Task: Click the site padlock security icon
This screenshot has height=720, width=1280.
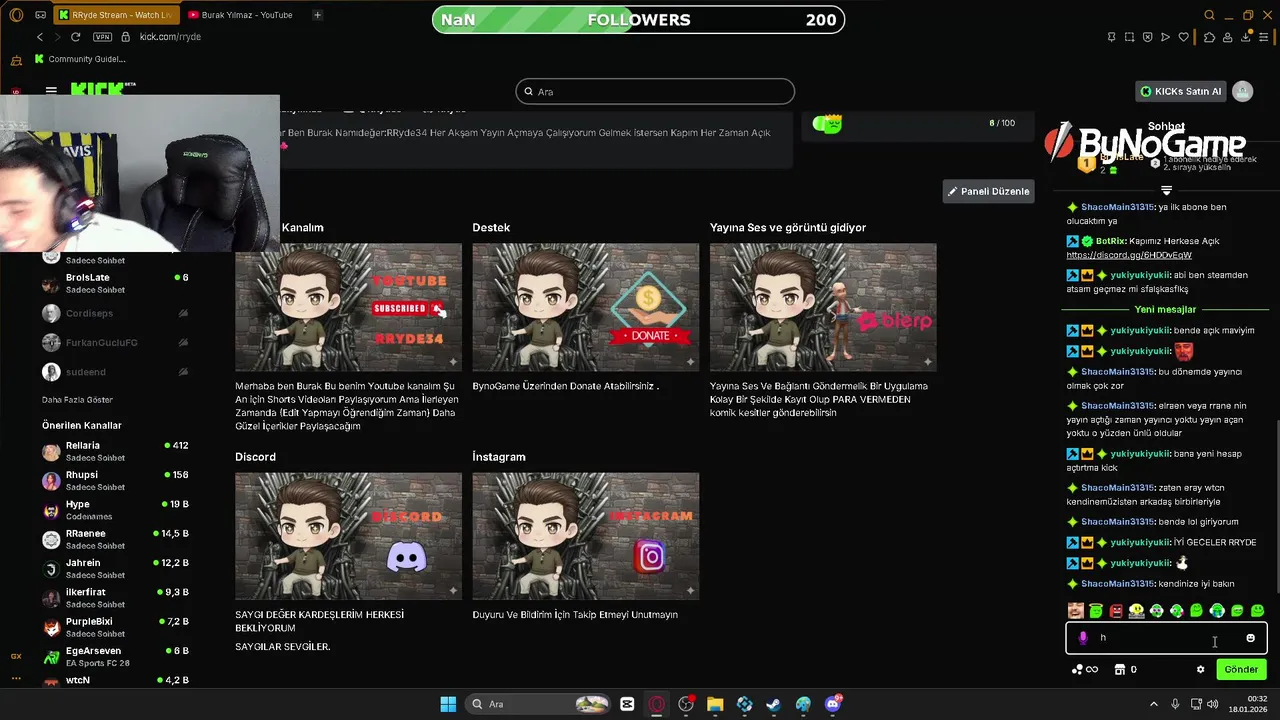Action: 126,37
